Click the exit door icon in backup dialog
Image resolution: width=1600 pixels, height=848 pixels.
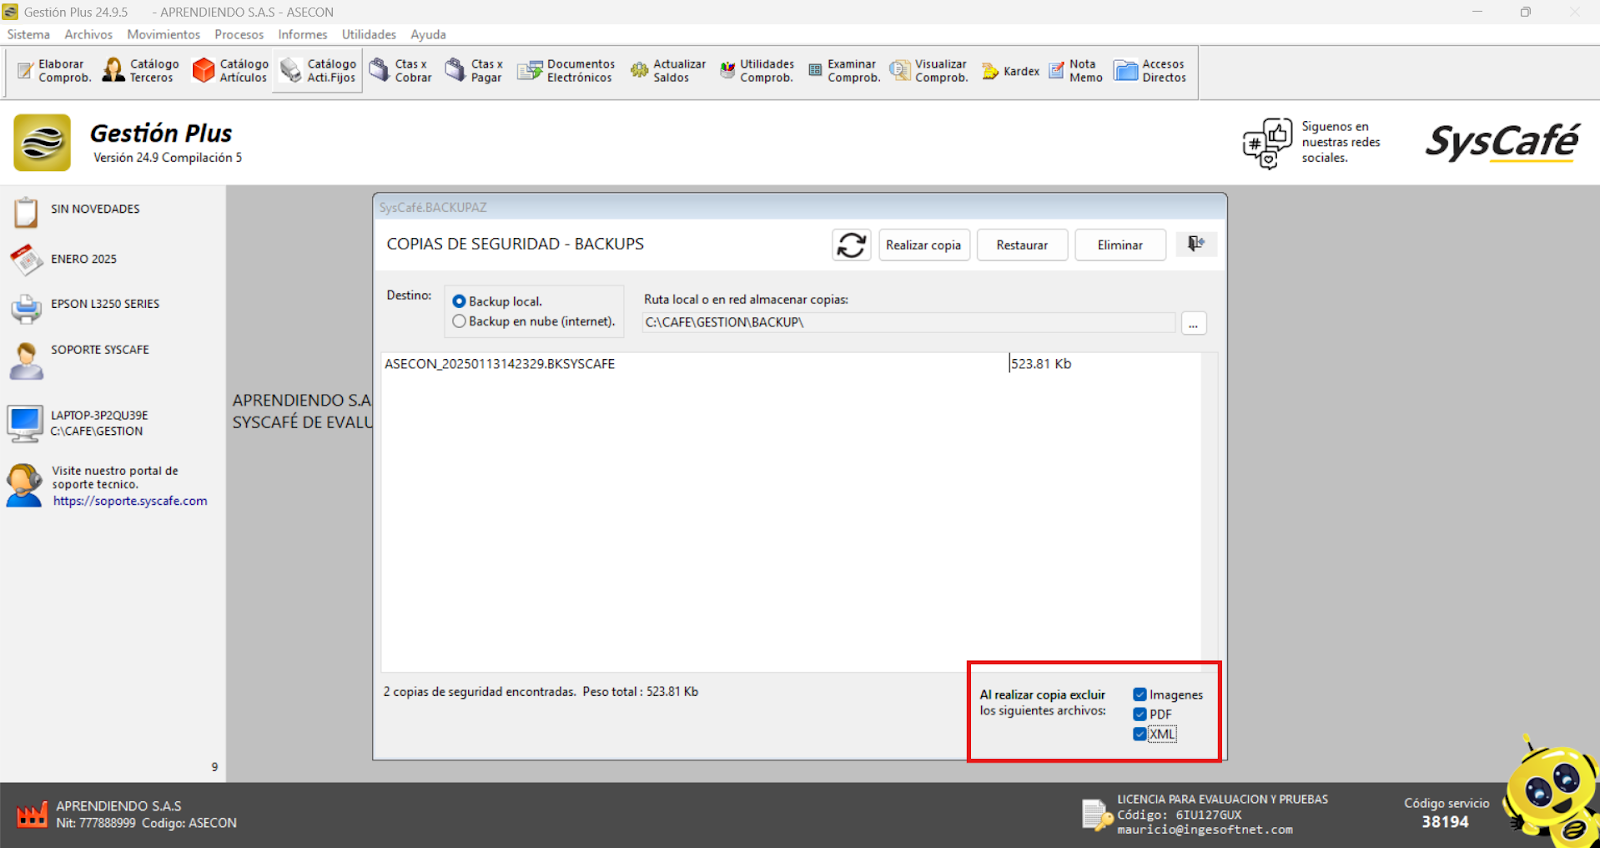click(1195, 244)
